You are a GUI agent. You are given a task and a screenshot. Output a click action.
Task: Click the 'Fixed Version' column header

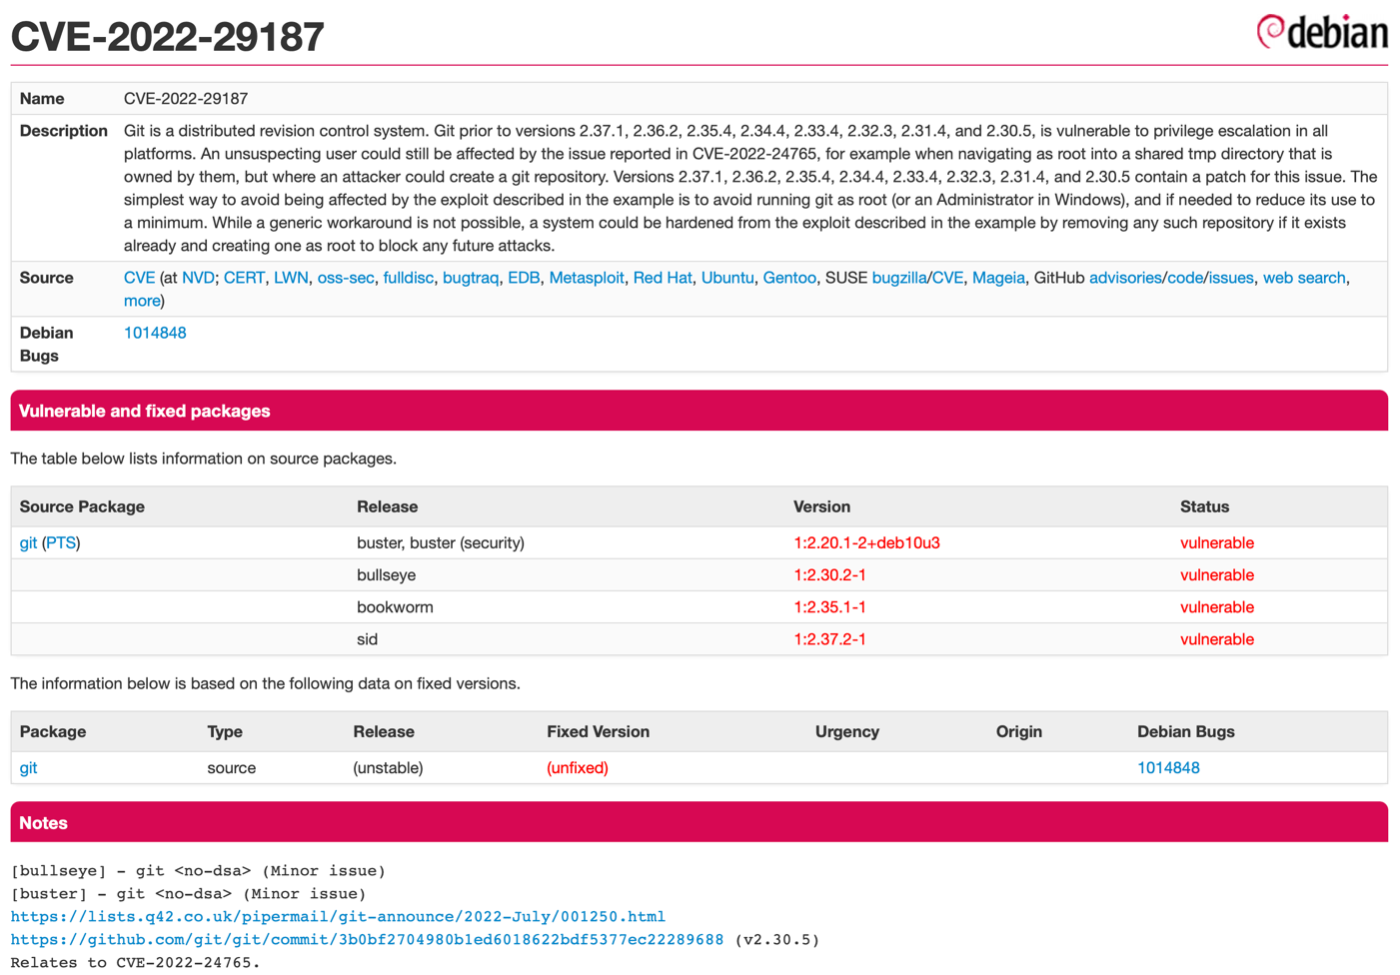pyautogui.click(x=598, y=732)
